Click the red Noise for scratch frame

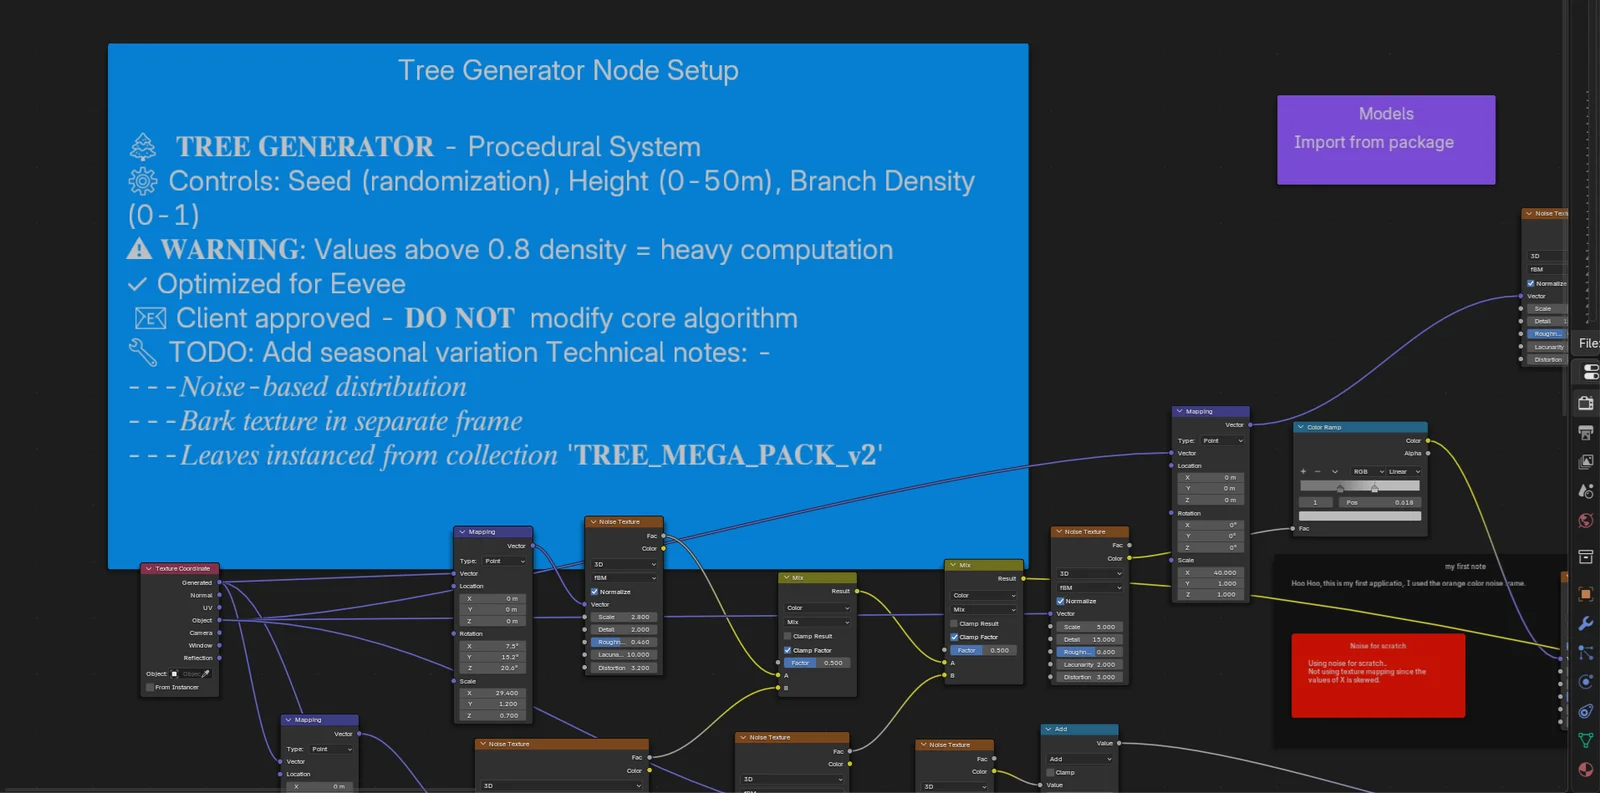(1377, 690)
